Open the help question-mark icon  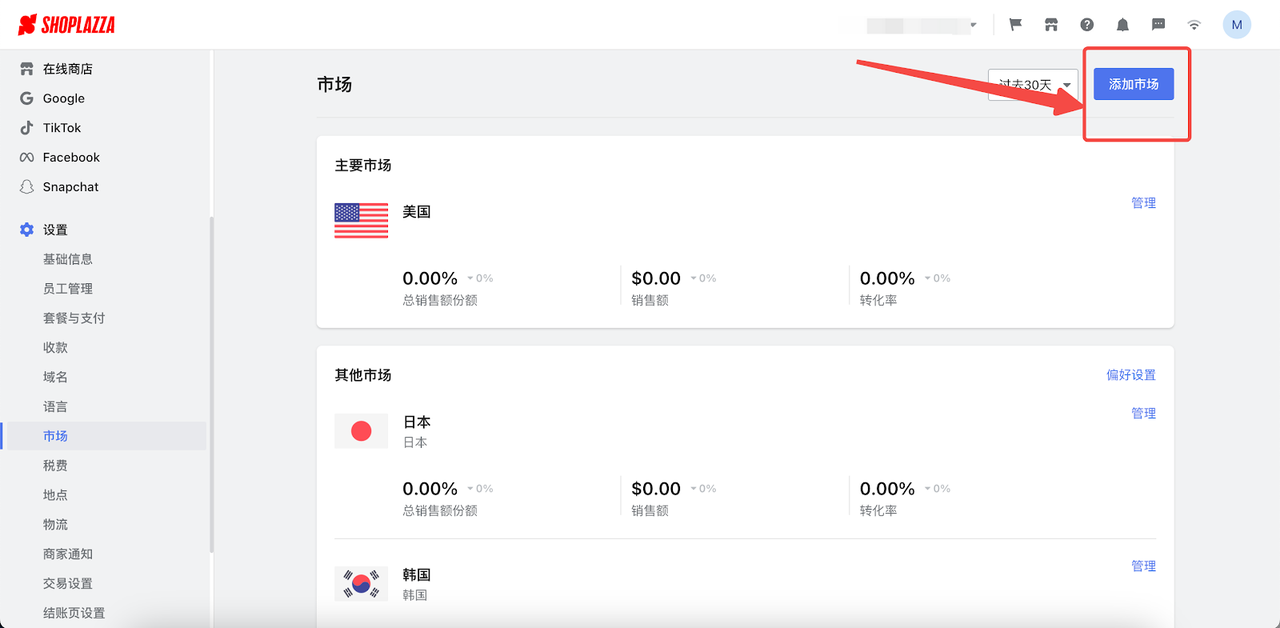point(1086,24)
